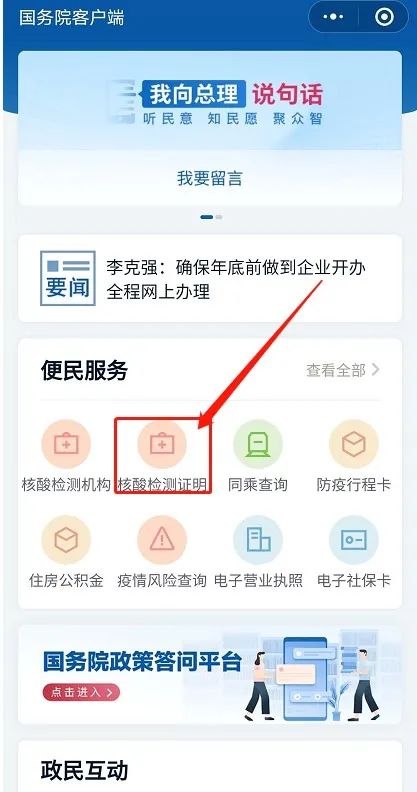The image size is (417, 792).
Task: Open mini program three-dots menu
Action: coord(333,17)
